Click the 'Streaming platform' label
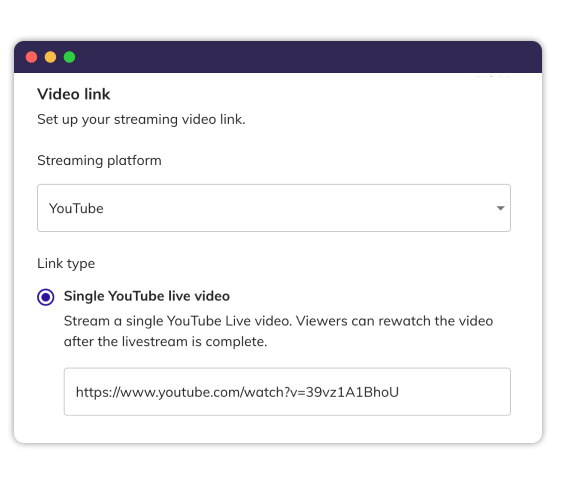The image size is (571, 482). [99, 161]
